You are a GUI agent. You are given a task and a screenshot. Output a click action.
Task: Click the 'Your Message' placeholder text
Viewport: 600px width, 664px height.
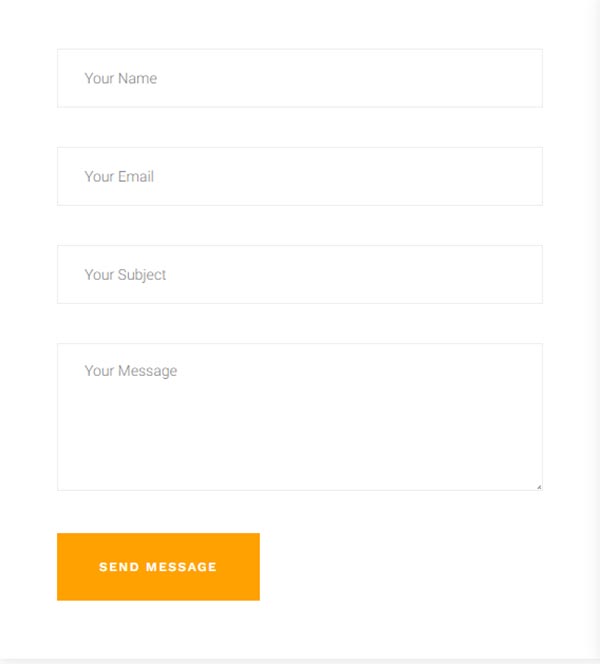pos(130,371)
